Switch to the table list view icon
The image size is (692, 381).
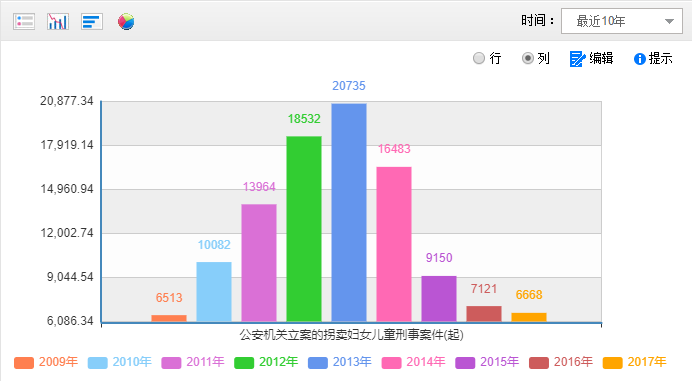click(x=24, y=21)
